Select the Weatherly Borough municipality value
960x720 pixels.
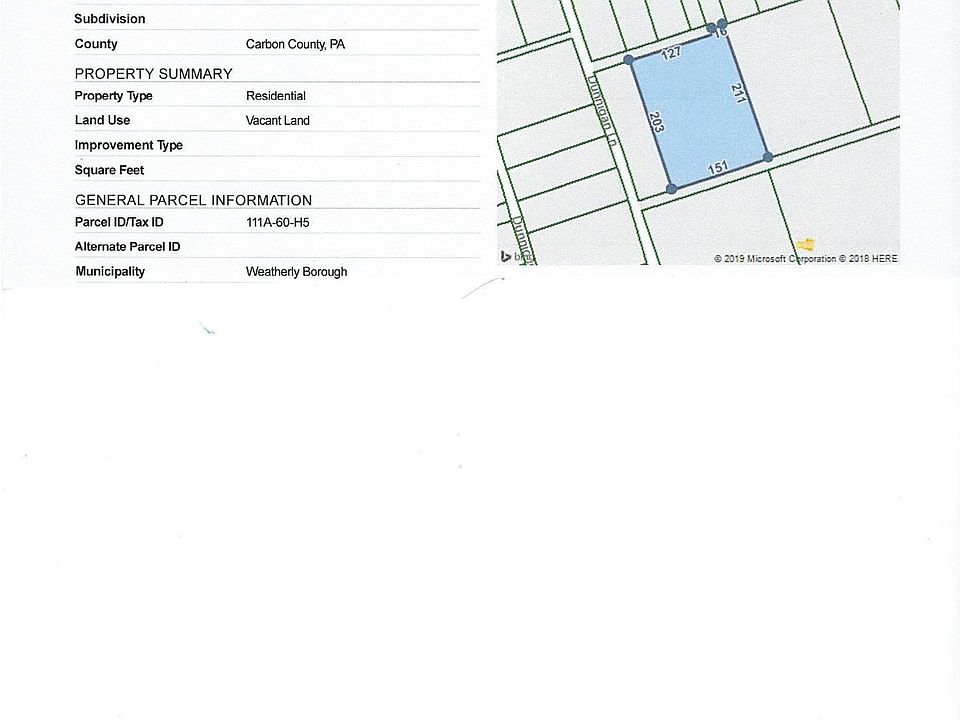click(x=296, y=272)
